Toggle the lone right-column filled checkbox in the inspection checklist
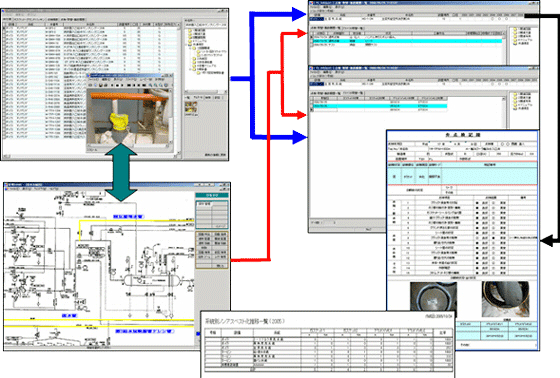This screenshot has height=378, width=560. point(493,238)
